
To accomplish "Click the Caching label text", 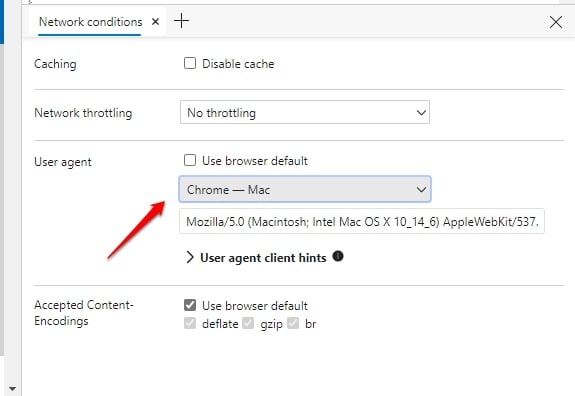I will 55,64.
